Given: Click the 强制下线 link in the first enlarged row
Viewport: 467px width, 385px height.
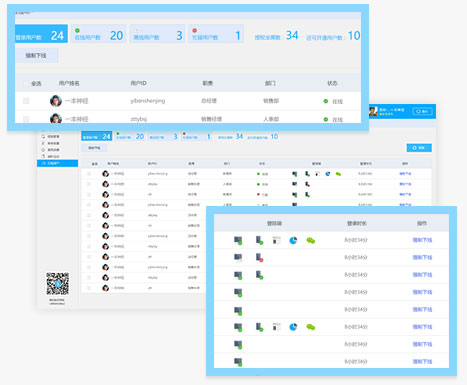Looking at the screenshot, I should [x=422, y=240].
